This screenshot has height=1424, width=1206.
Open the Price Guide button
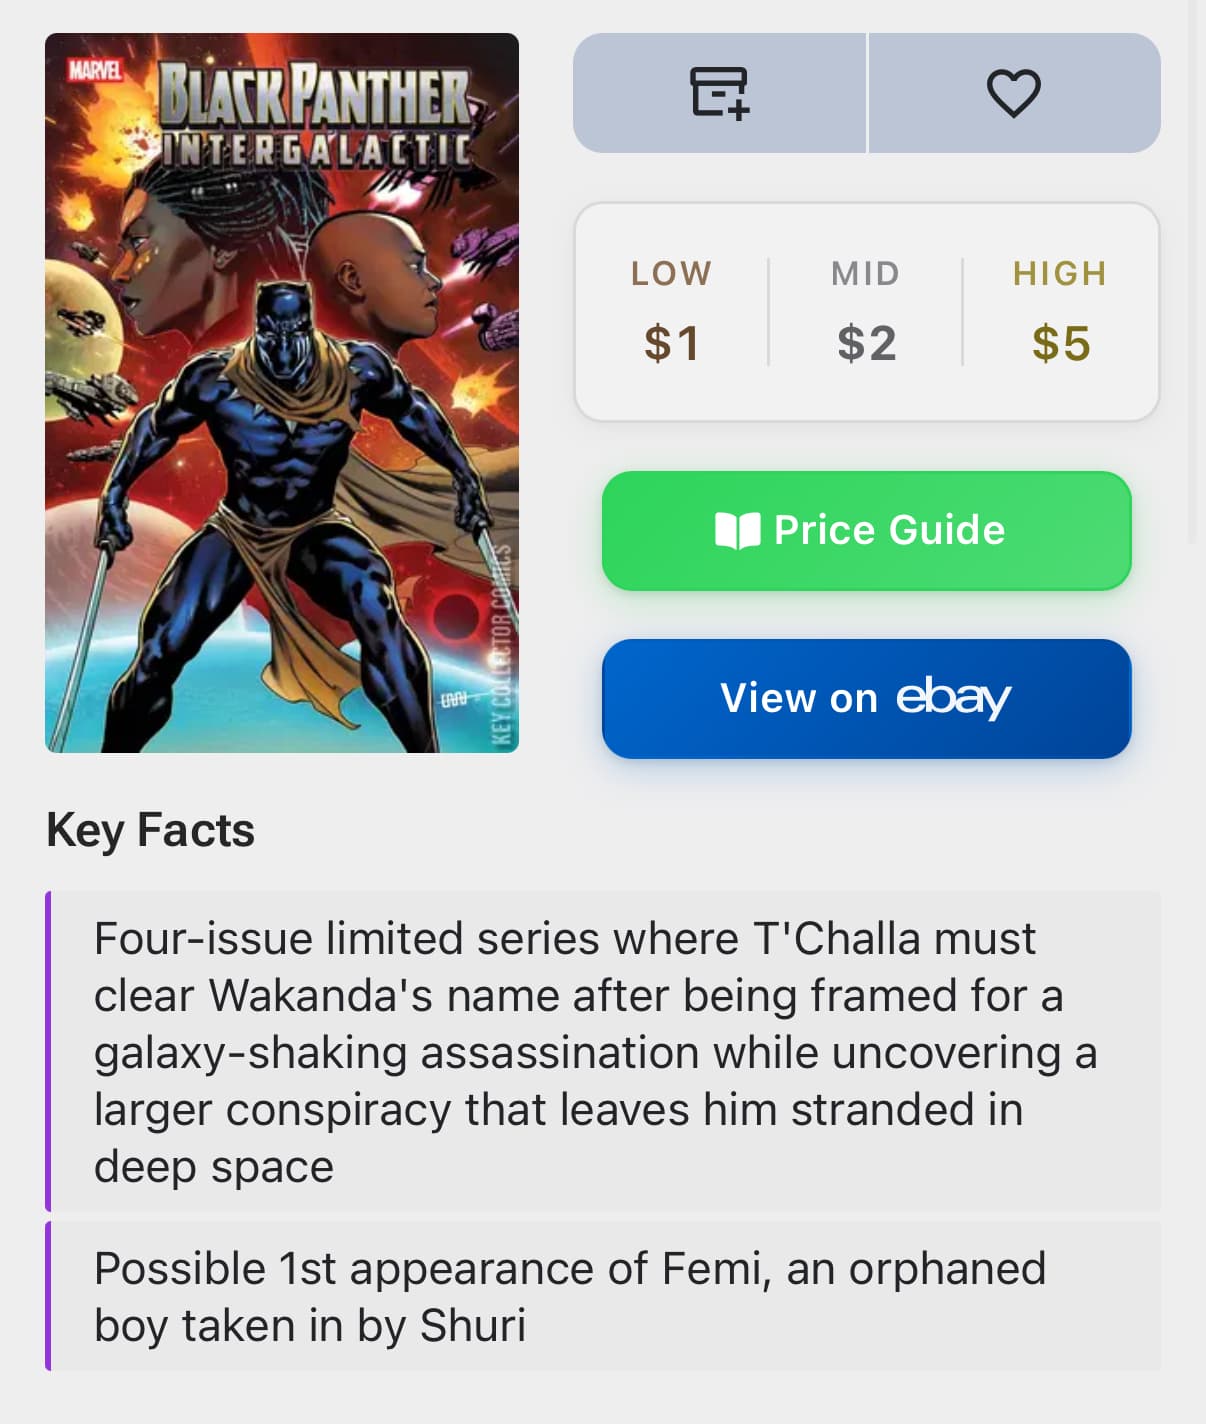[x=866, y=530]
